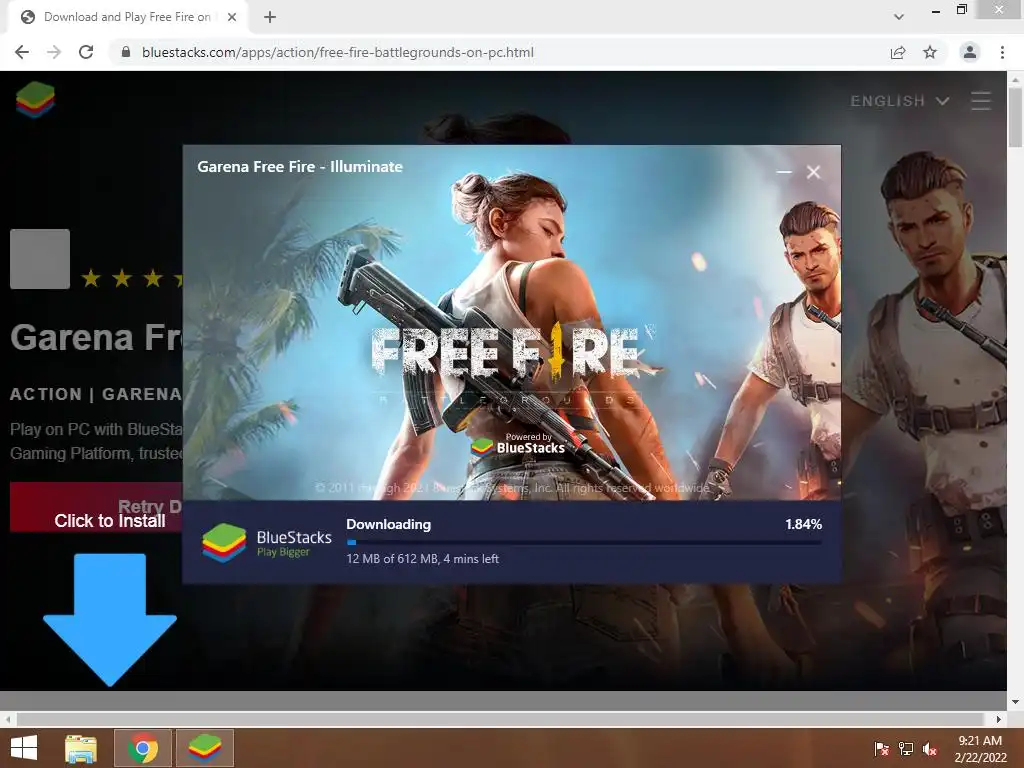Screen dimensions: 1024x768
Task: Click the BlueStacks Play Bigger logo in installer
Action: [266, 543]
